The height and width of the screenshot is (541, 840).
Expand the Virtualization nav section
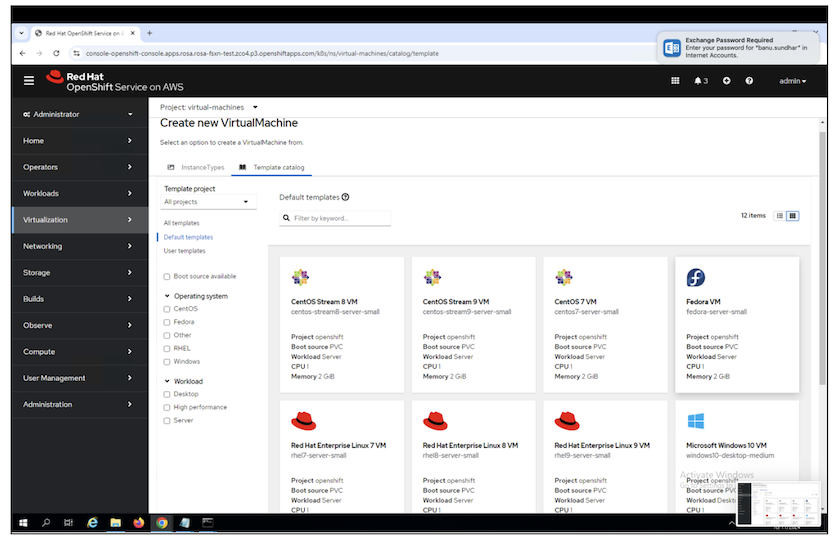[x=78, y=220]
